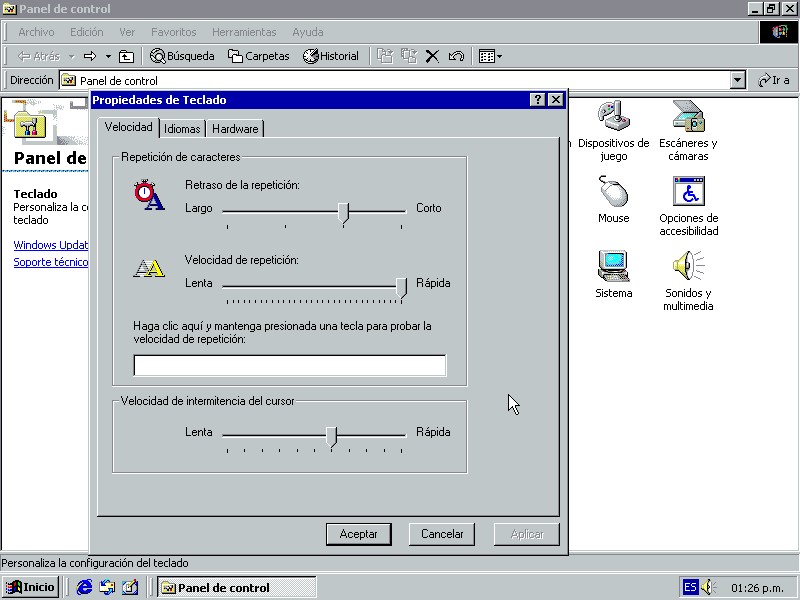
Task: Switch to the Hardware tab
Action: [x=235, y=129]
